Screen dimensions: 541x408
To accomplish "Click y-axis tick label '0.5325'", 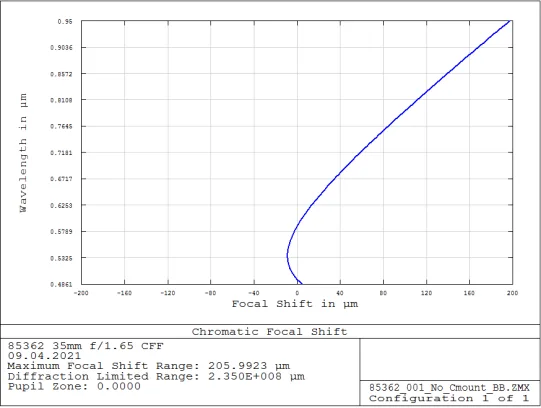I will coord(61,258).
